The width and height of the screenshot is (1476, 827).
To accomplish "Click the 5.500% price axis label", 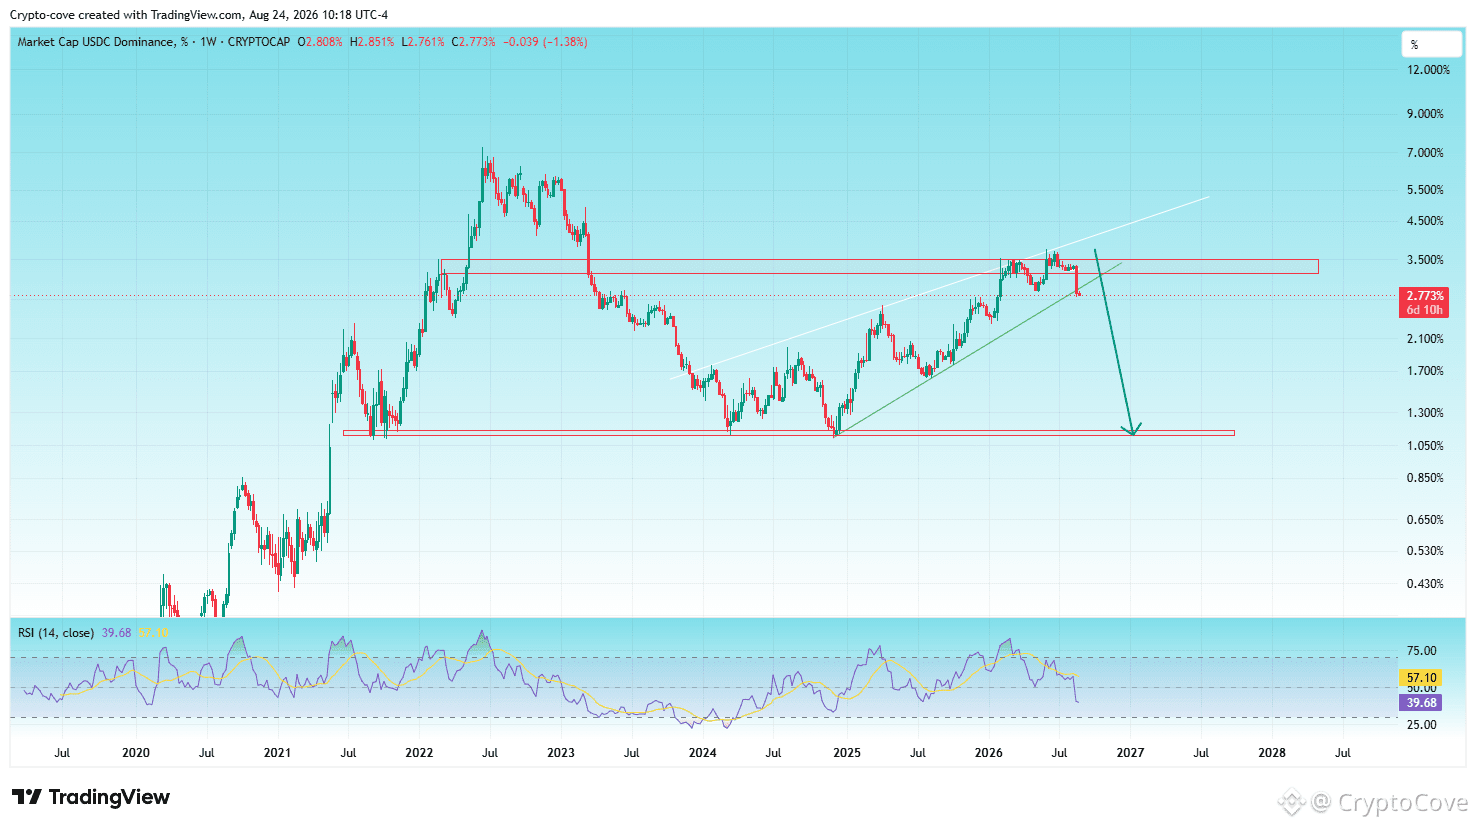I will (1425, 190).
